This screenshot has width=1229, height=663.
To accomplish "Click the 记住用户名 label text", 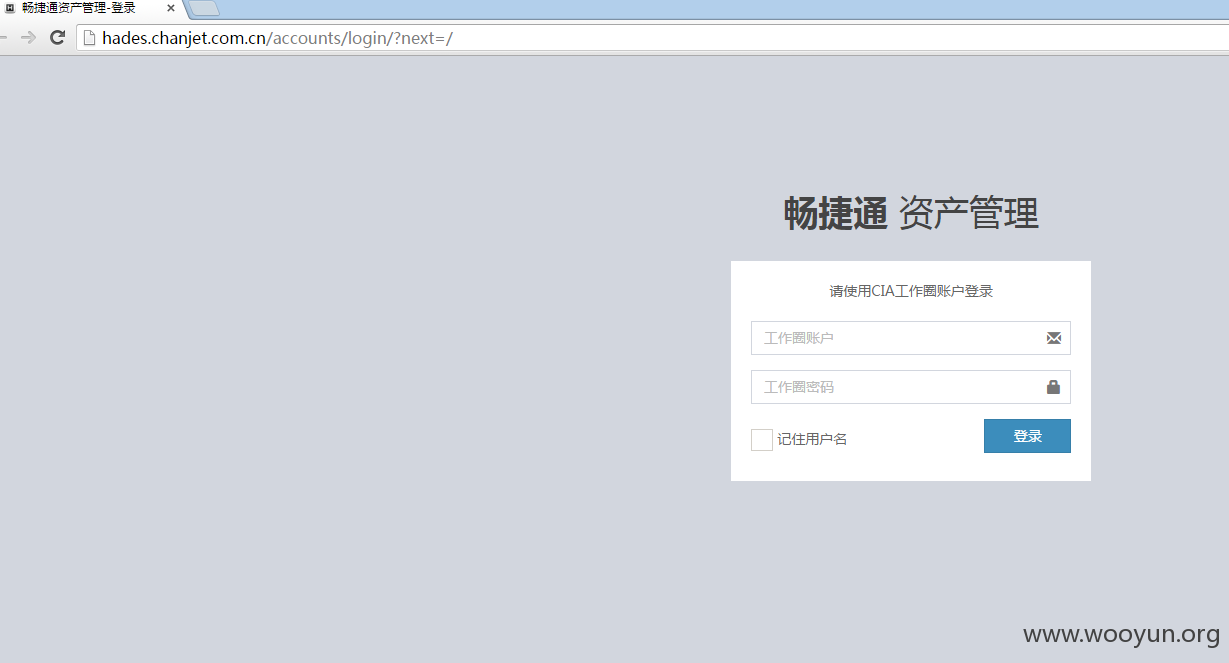I will (812, 439).
